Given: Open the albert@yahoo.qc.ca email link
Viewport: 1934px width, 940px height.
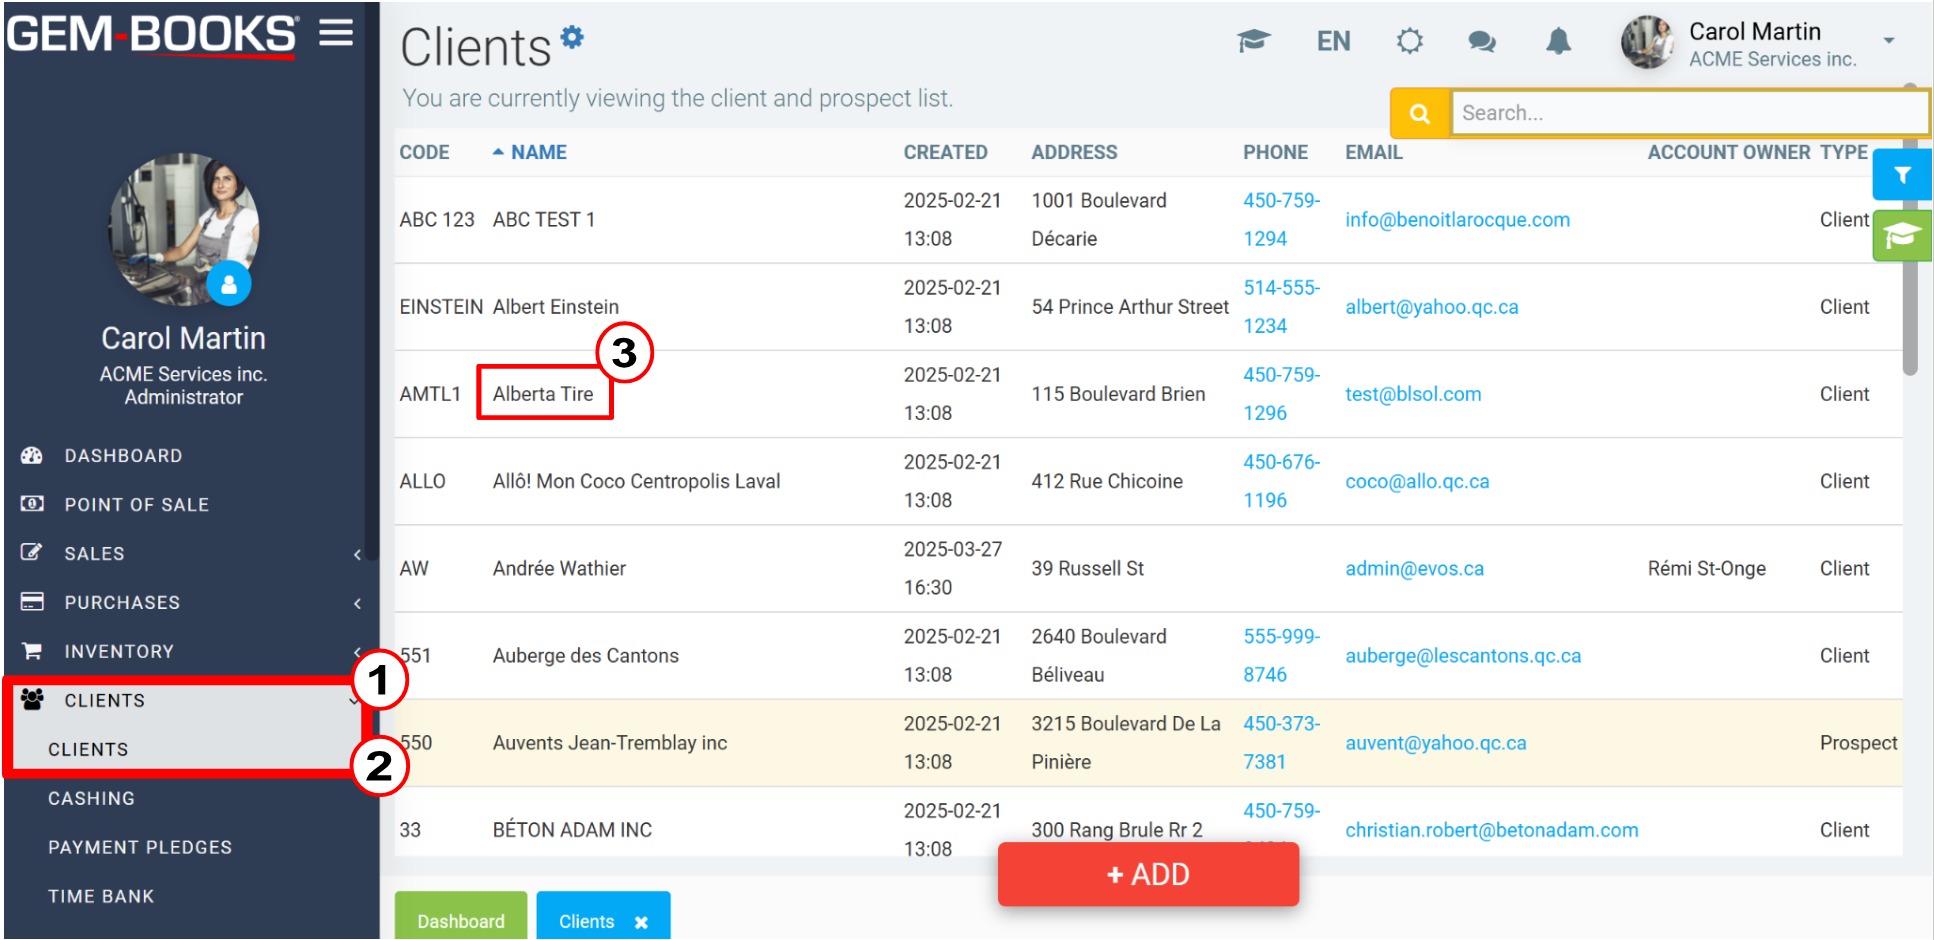Looking at the screenshot, I should (1431, 307).
